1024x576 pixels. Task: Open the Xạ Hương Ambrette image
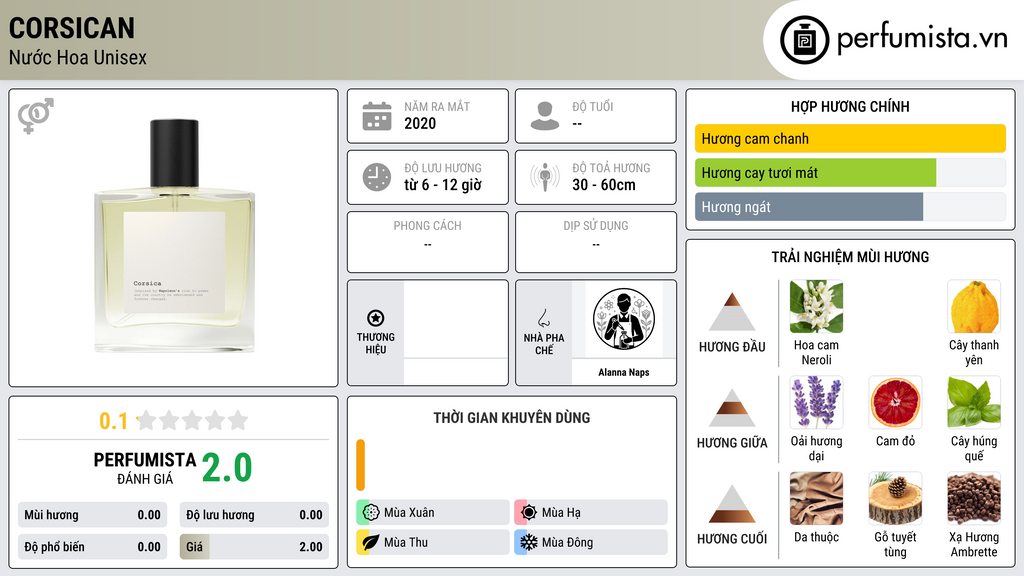[974, 498]
